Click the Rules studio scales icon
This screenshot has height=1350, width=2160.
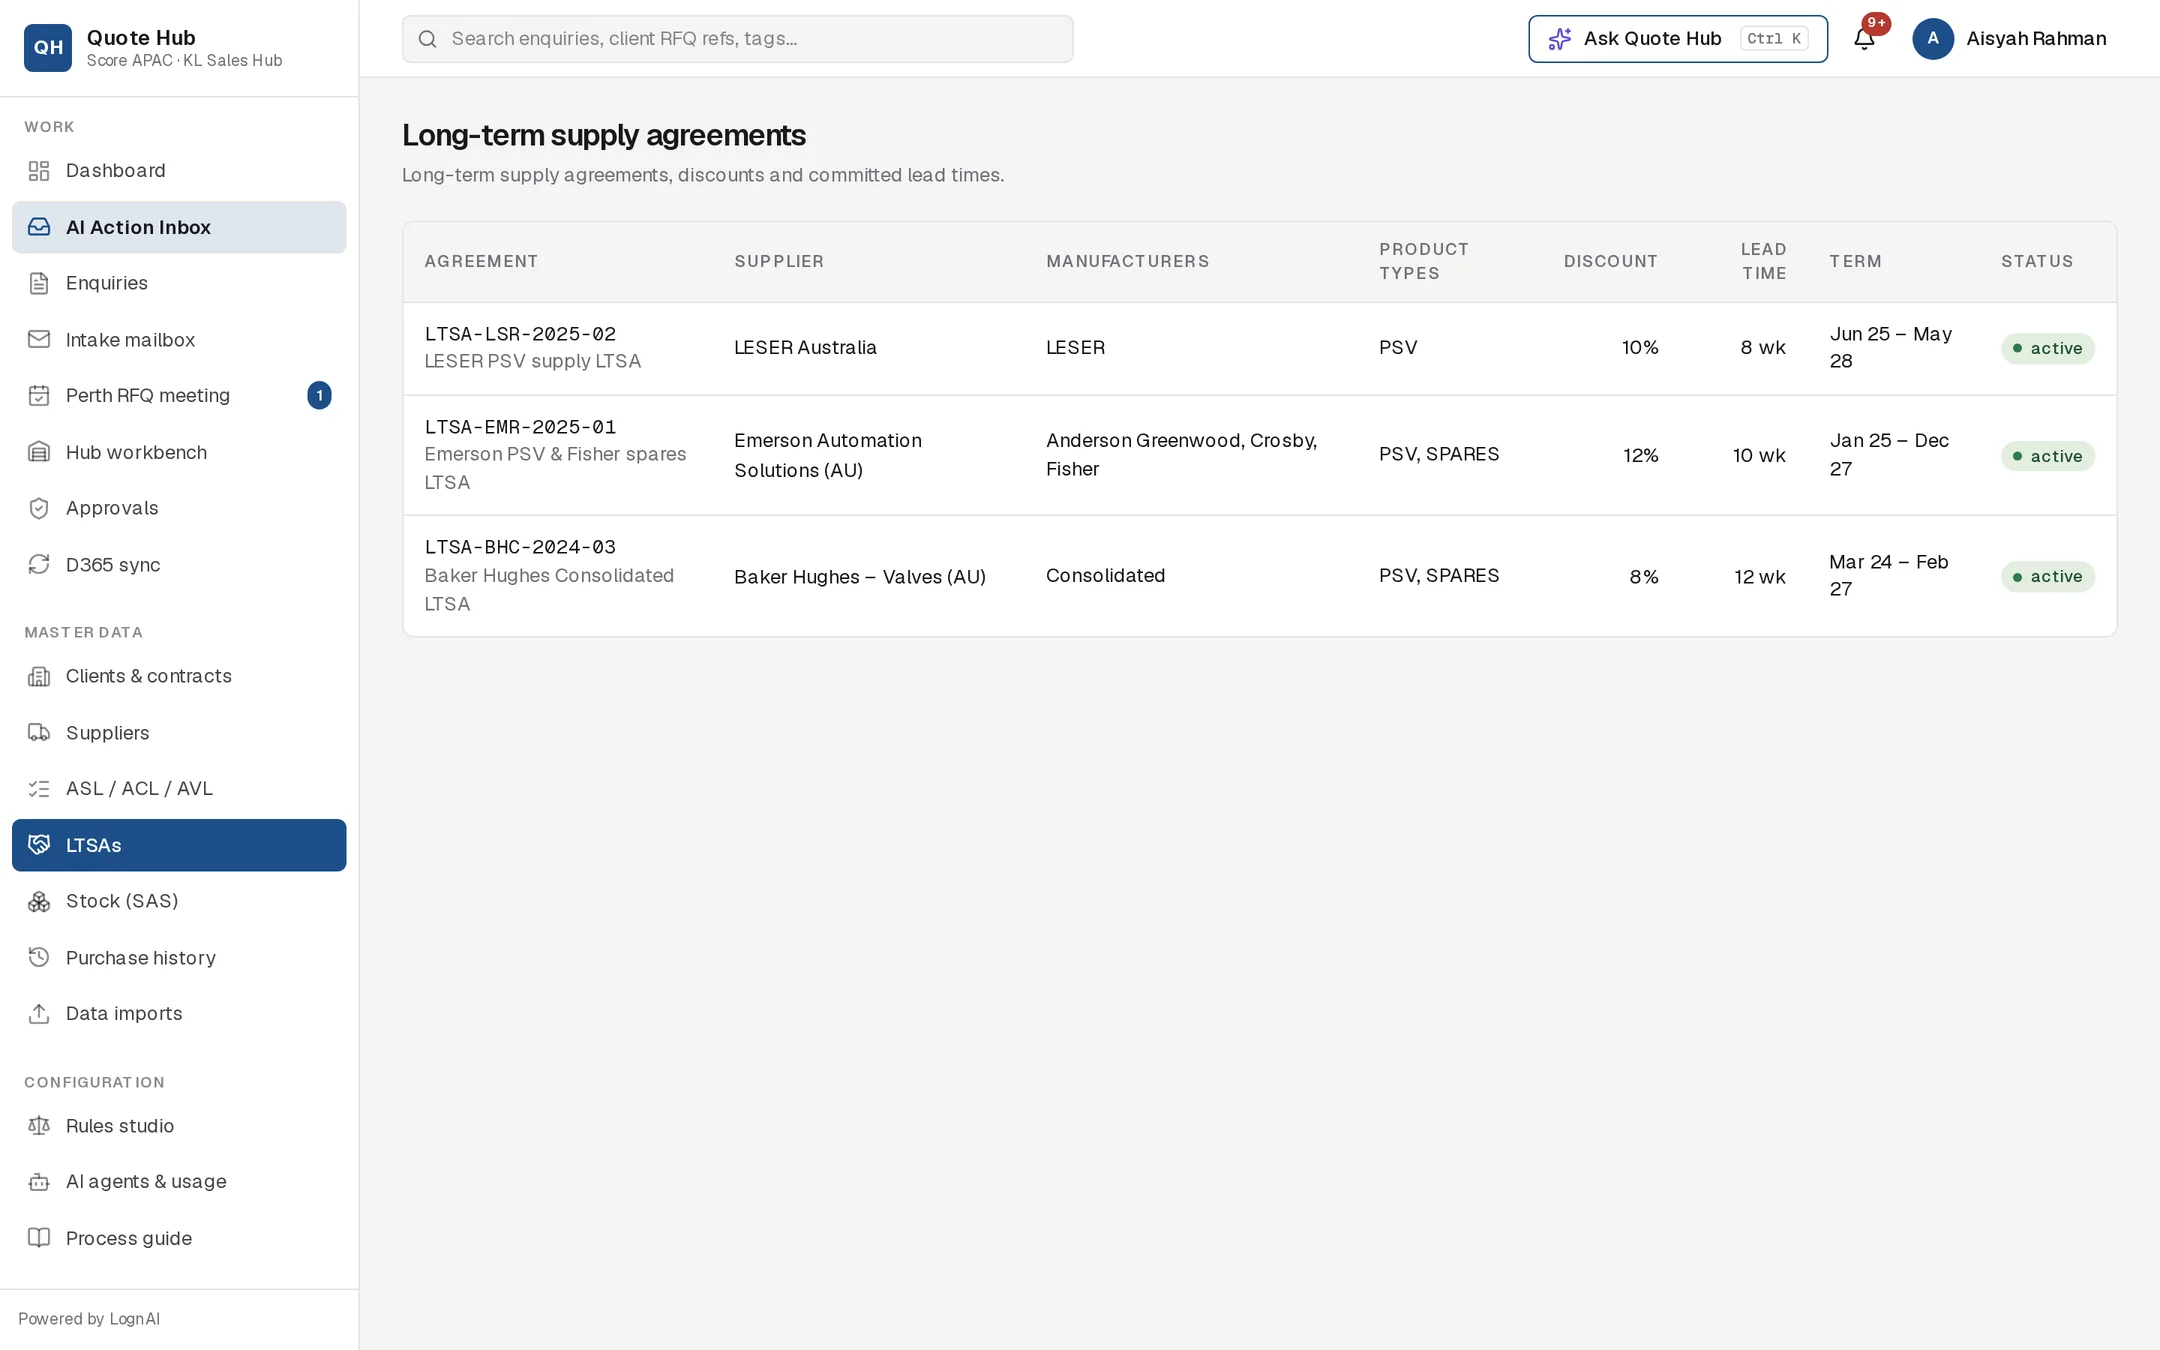(x=39, y=1125)
